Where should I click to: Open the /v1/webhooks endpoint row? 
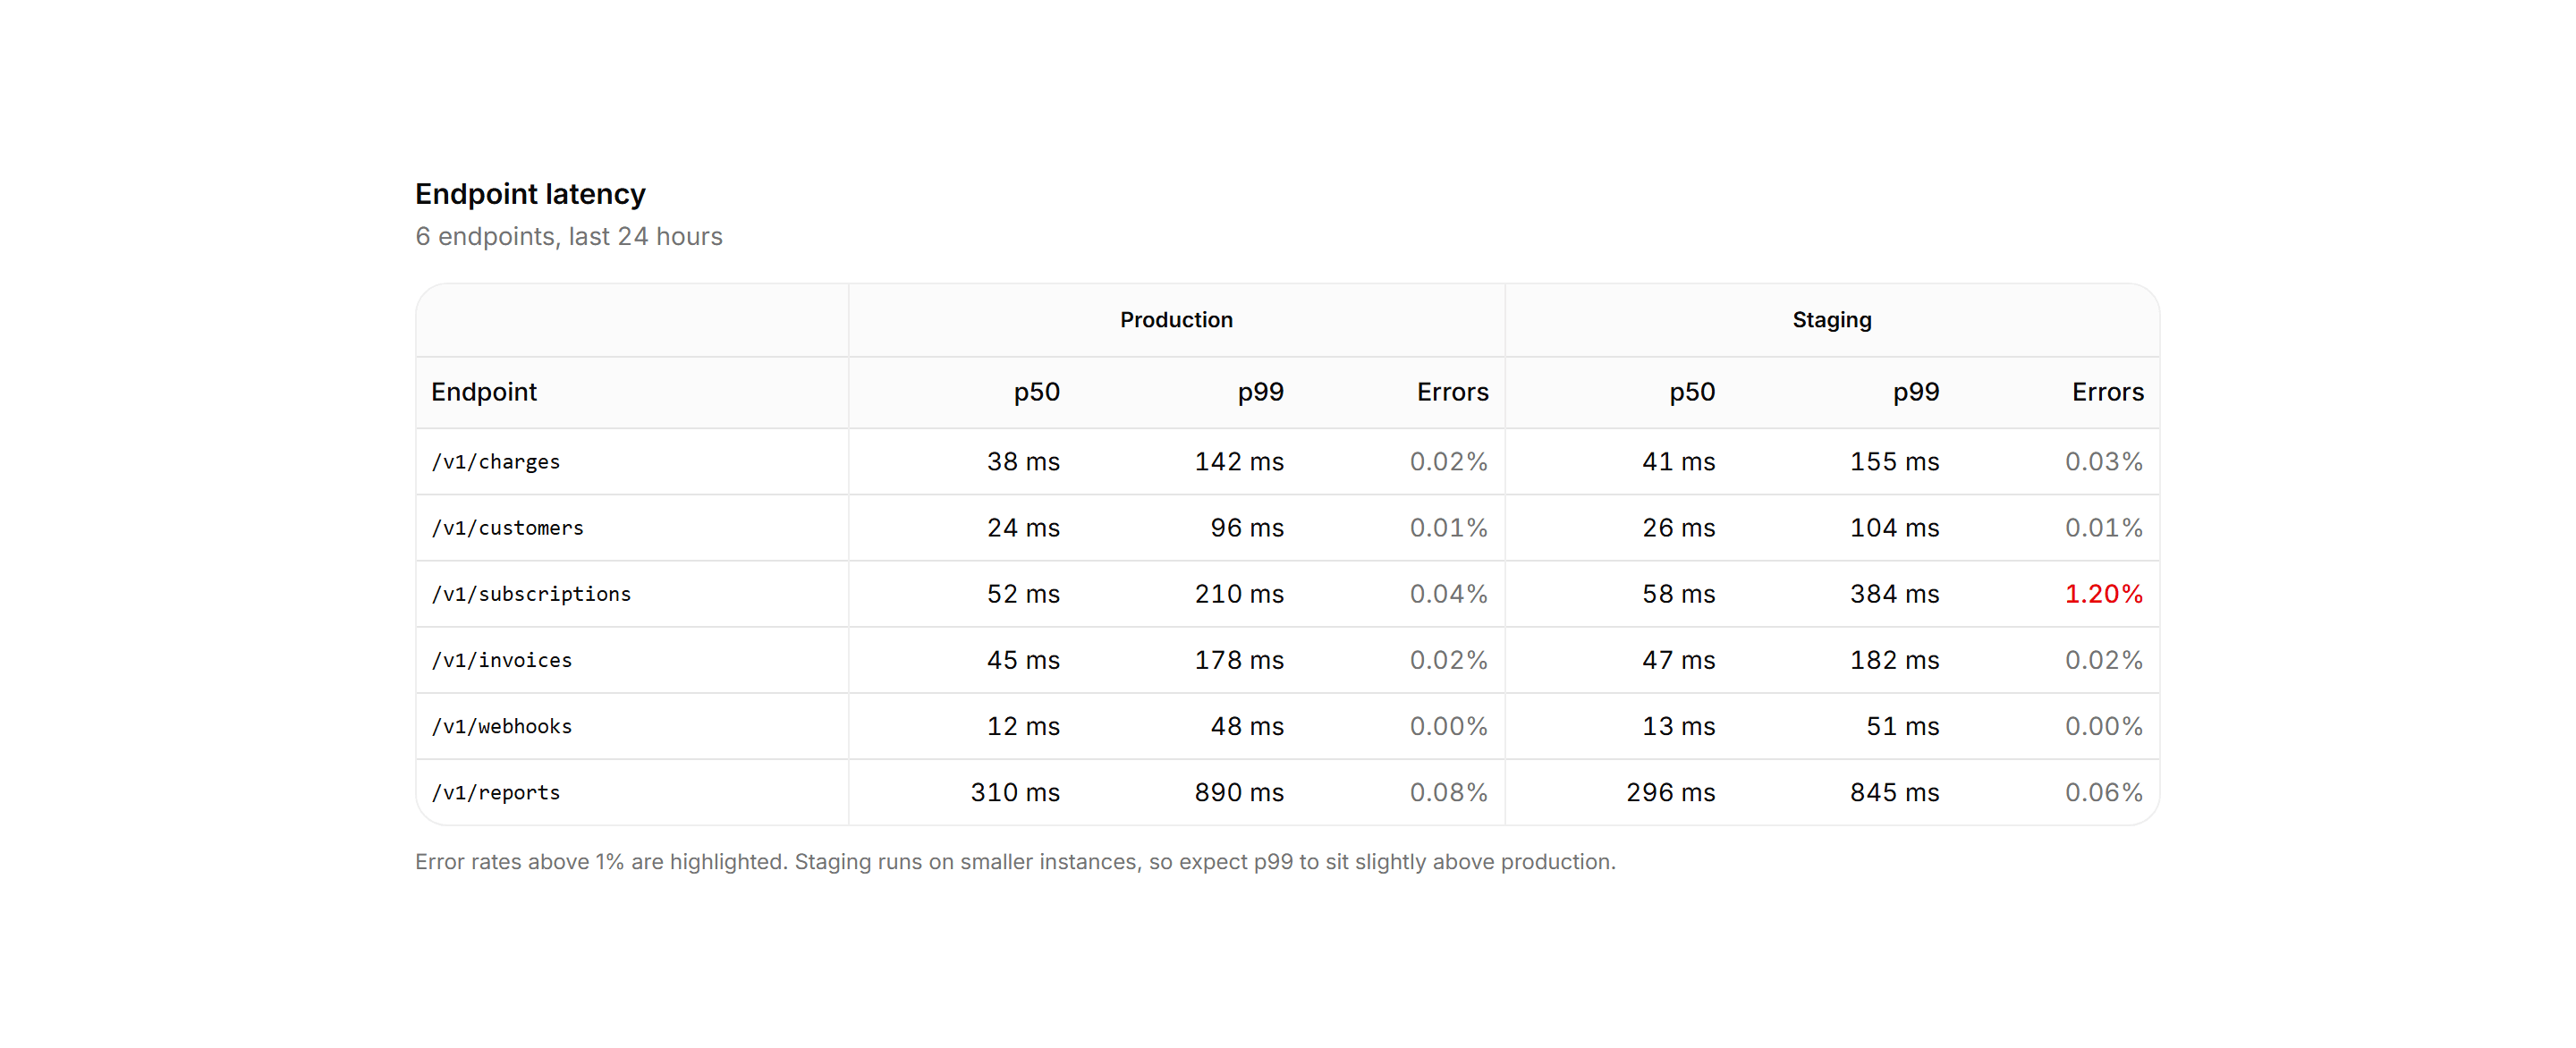pyautogui.click(x=501, y=726)
